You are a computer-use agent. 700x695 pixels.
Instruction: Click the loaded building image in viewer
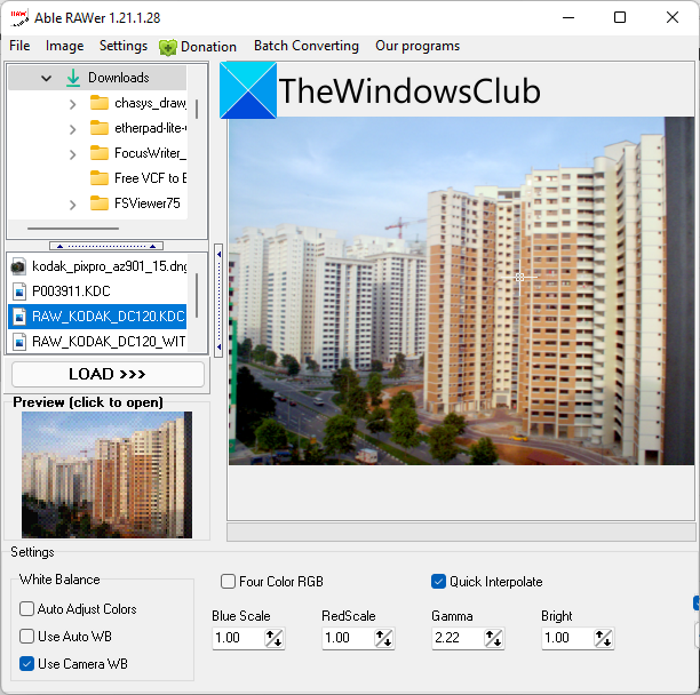point(461,291)
